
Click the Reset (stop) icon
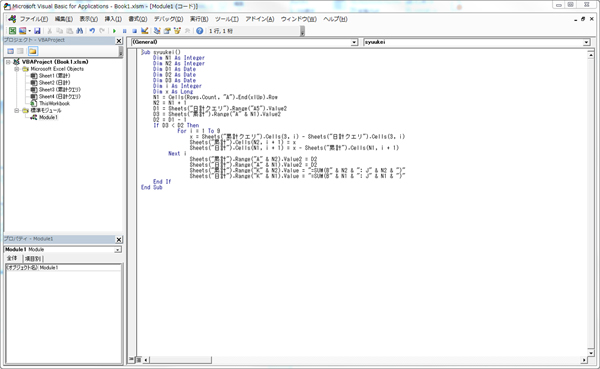pyautogui.click(x=134, y=31)
